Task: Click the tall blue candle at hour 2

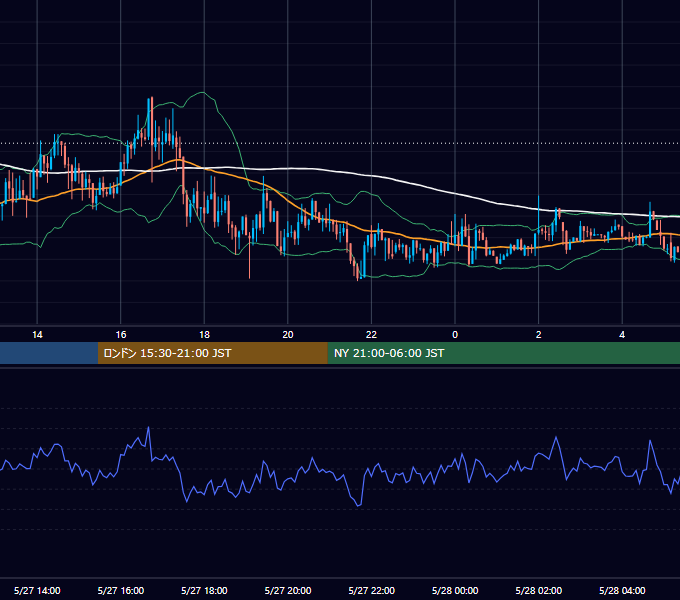Action: (x=539, y=215)
